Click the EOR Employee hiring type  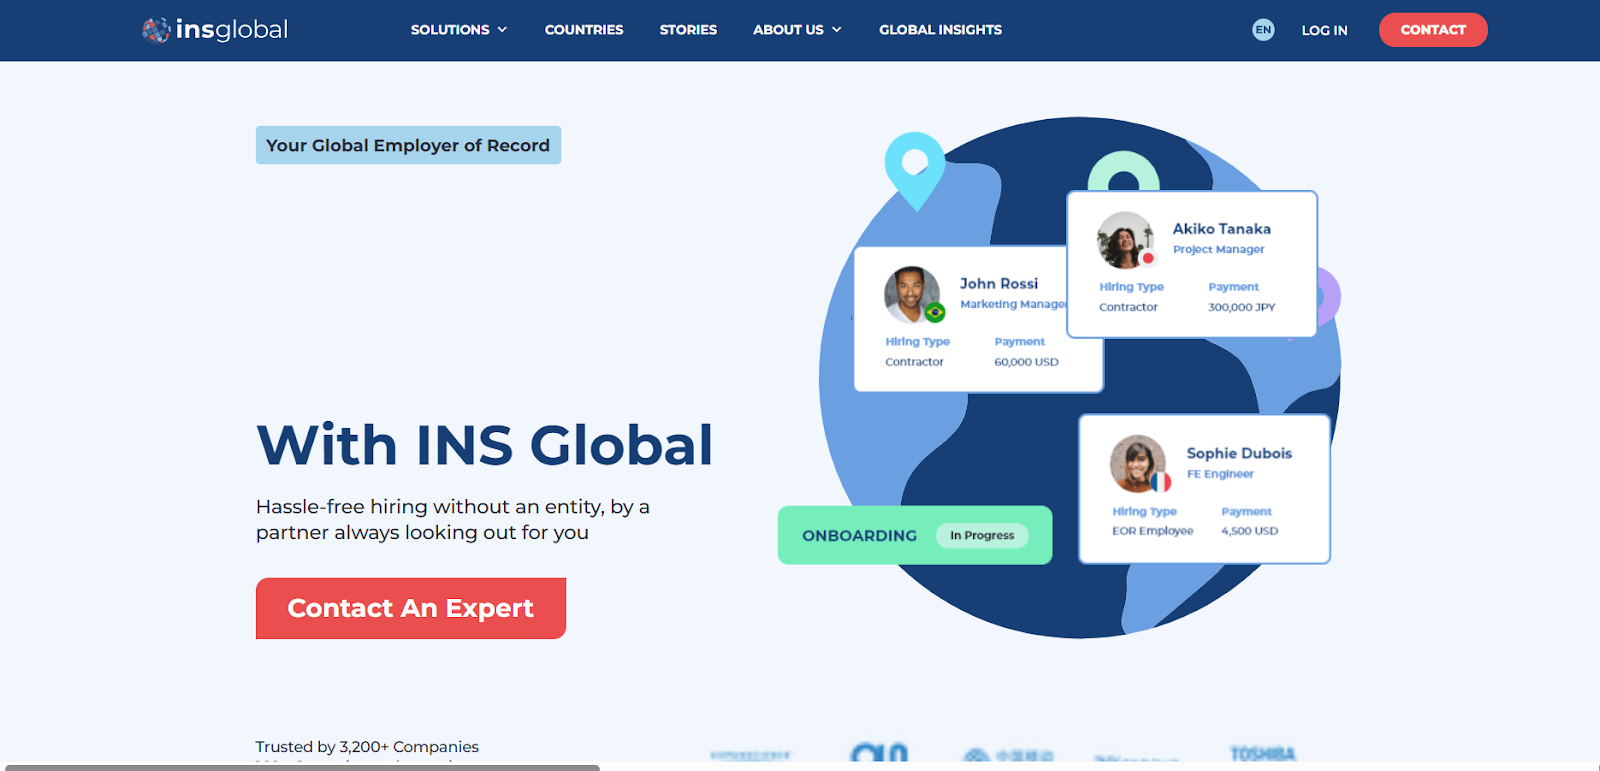coord(1153,531)
